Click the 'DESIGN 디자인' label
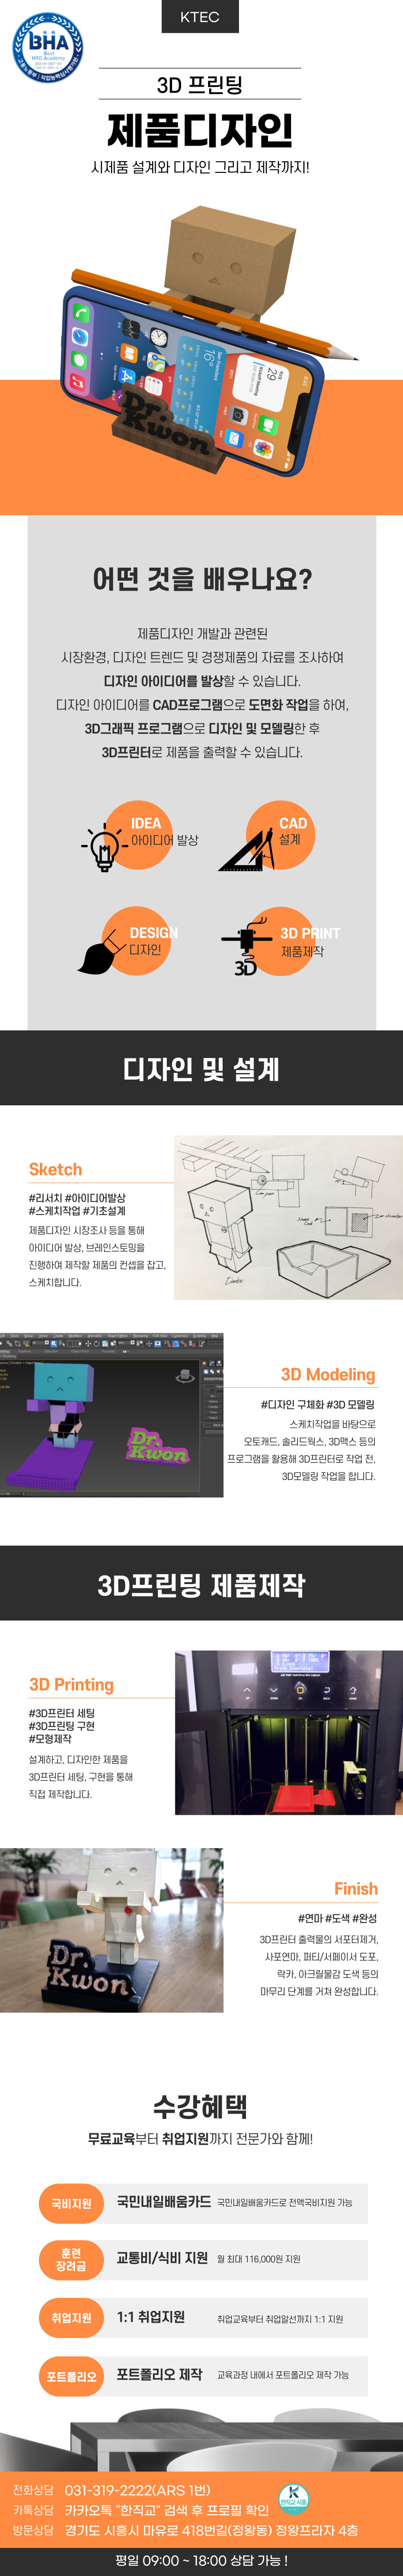 pos(153,941)
